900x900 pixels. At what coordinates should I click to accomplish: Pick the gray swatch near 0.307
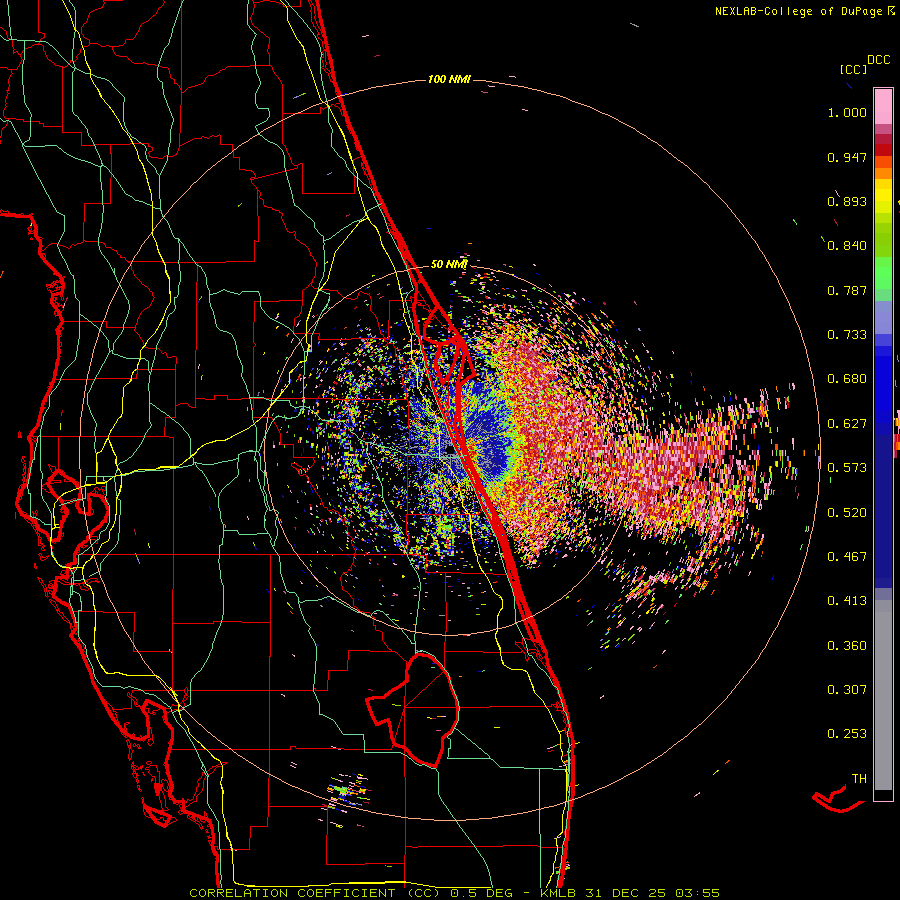[x=883, y=695]
